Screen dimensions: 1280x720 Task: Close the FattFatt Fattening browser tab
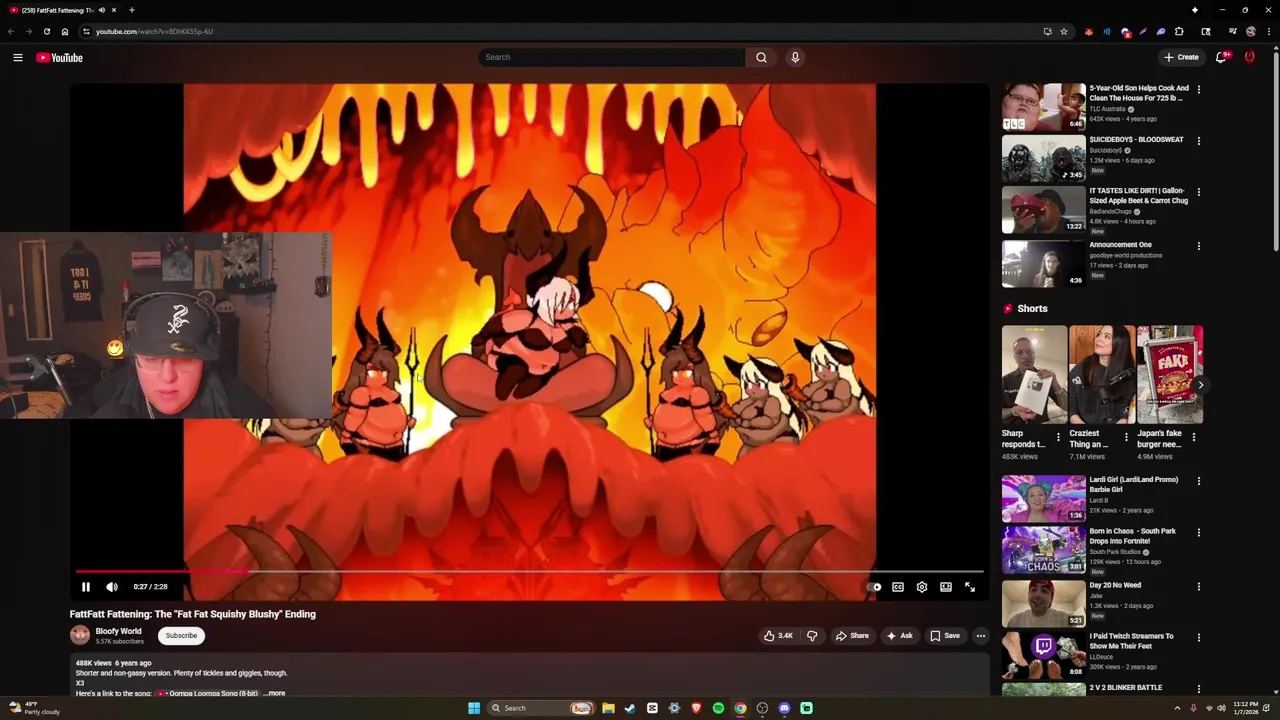tap(114, 10)
